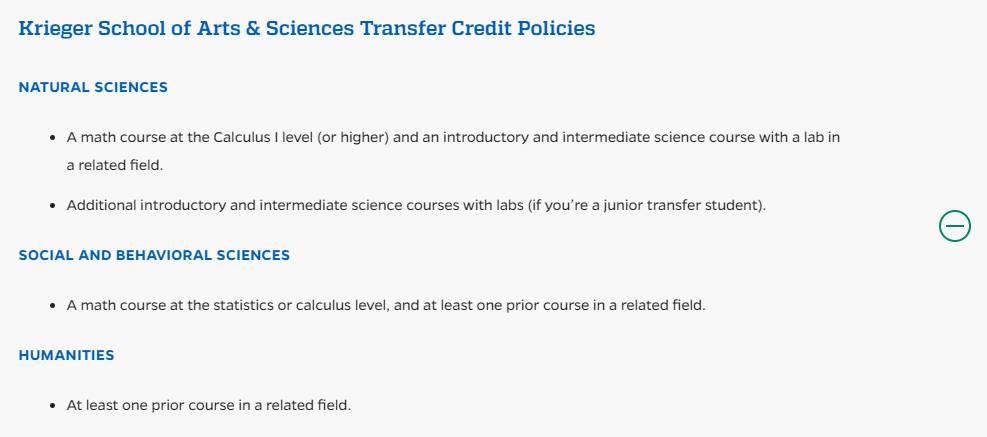Select the NATURAL SCIENCES subheading
Image resolution: width=987 pixels, height=437 pixels.
[x=93, y=88]
